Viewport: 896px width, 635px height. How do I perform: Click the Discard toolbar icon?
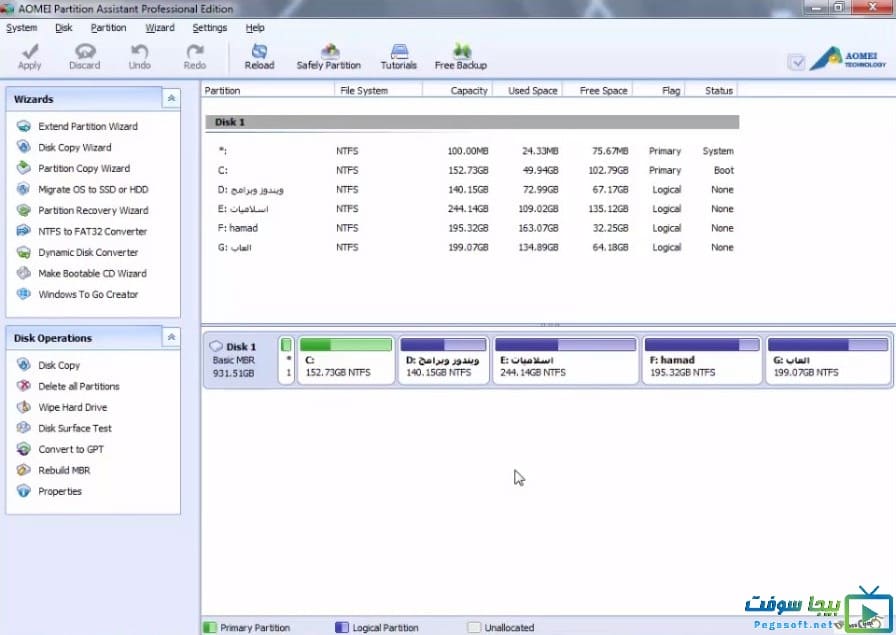pyautogui.click(x=85, y=51)
